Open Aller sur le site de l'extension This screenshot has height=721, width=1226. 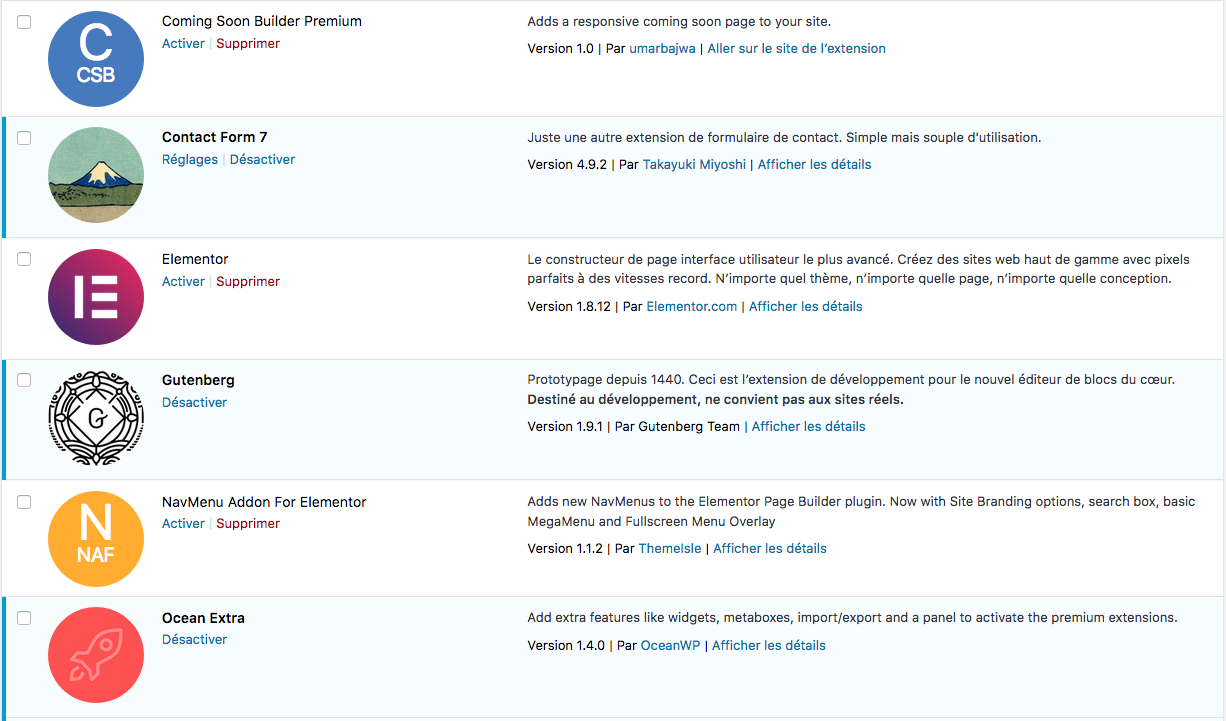(796, 48)
